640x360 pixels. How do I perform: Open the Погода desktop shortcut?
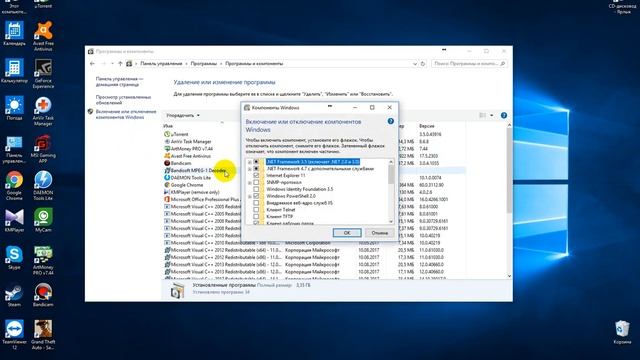tap(14, 108)
